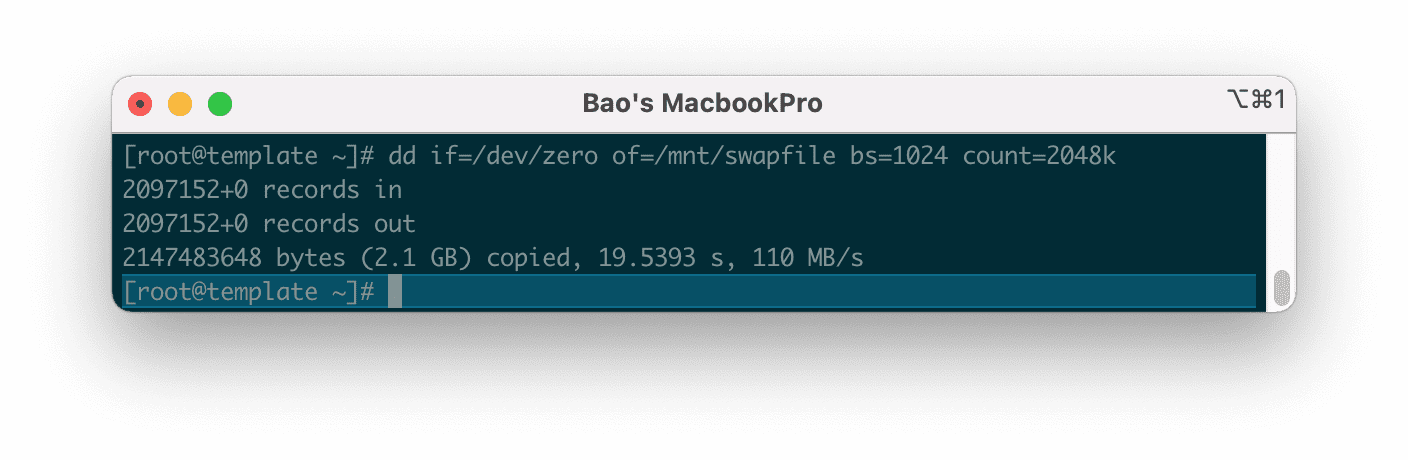This screenshot has height=460, width=1408.
Task: Click the bs=1024 argument text
Action: tap(898, 156)
